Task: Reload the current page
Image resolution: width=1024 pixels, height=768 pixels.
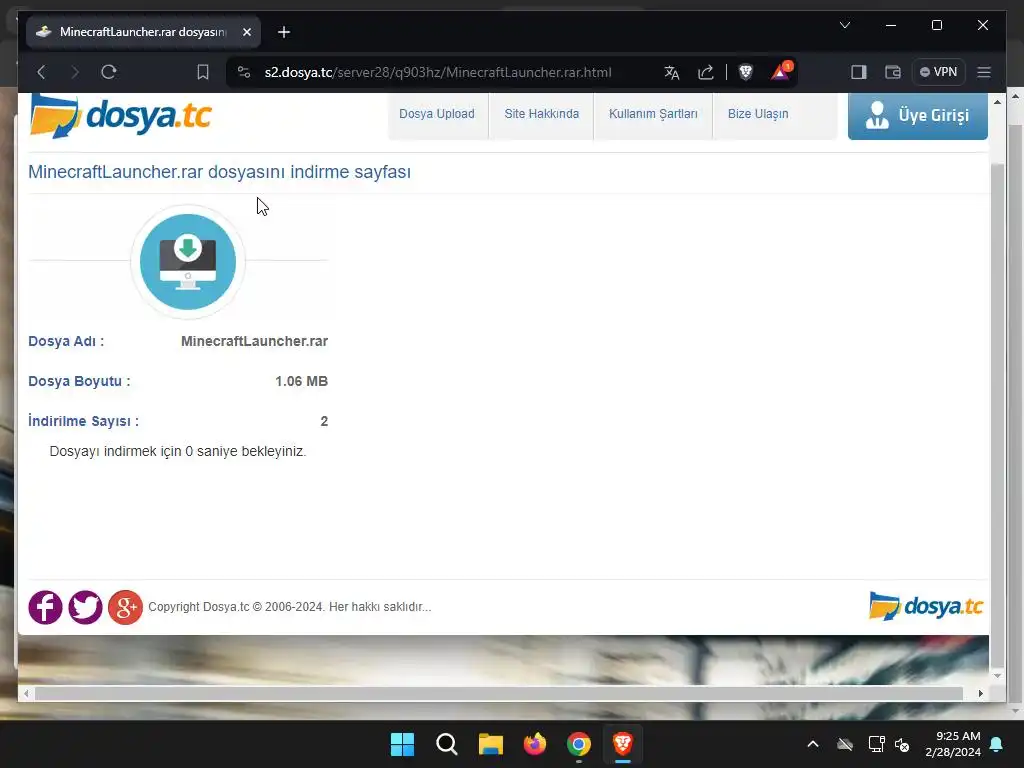Action: pos(108,72)
